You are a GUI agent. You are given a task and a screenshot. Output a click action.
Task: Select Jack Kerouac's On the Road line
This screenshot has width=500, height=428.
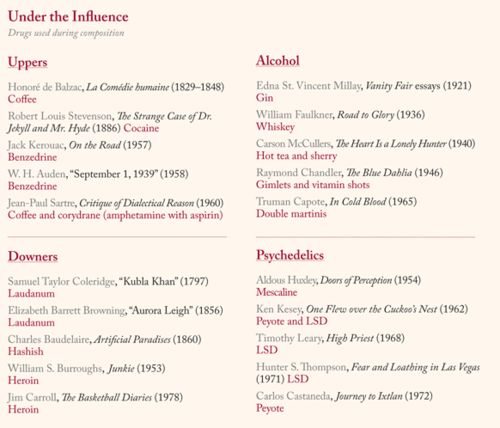pos(80,145)
